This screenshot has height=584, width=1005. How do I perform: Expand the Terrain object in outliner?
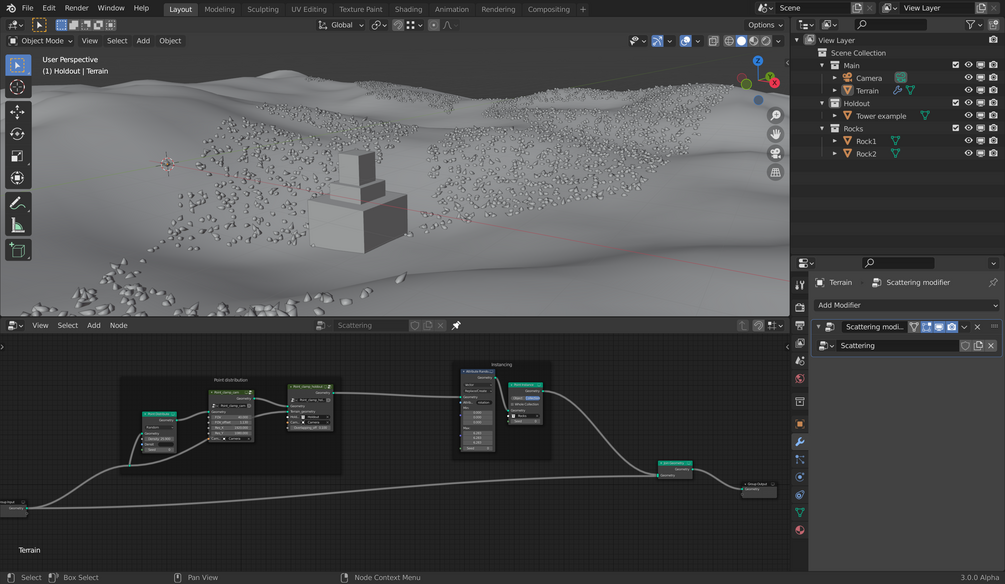(x=835, y=90)
